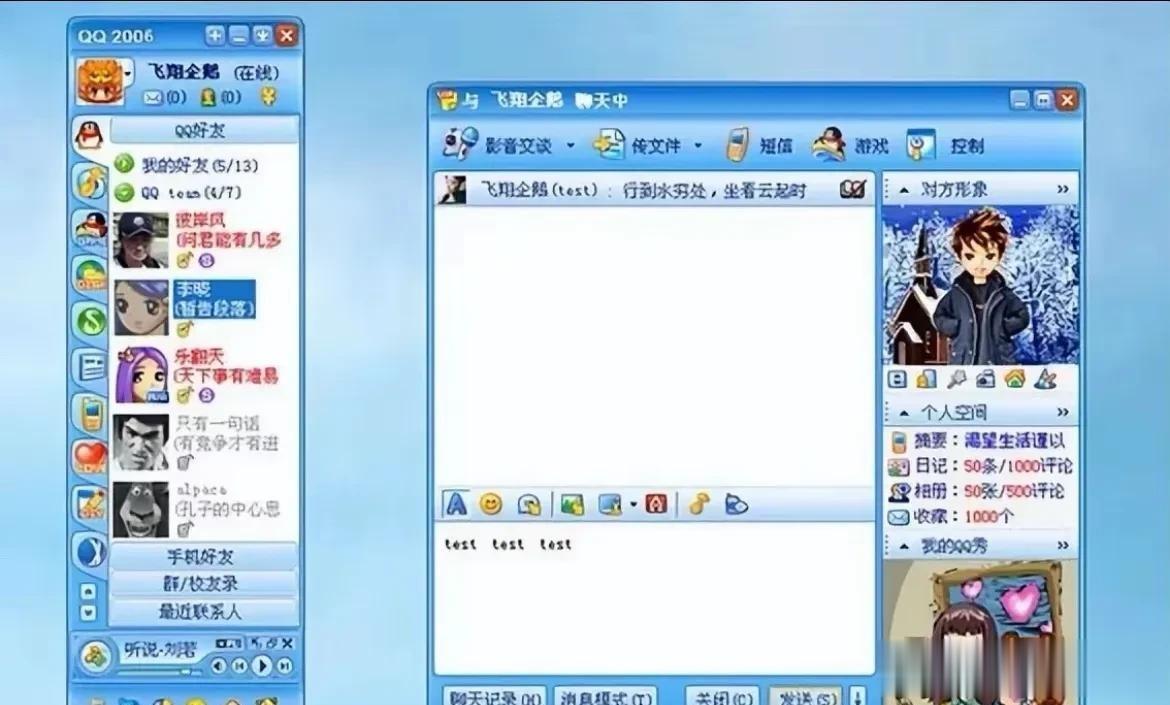Click the 短信 phone icon in chat window
Image resolution: width=1170 pixels, height=705 pixels.
(x=736, y=145)
